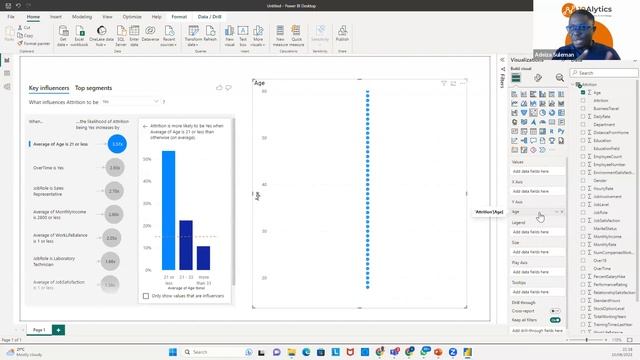The width and height of the screenshot is (640, 360).
Task: Click the Data pane Search box
Action: [x=604, y=73]
